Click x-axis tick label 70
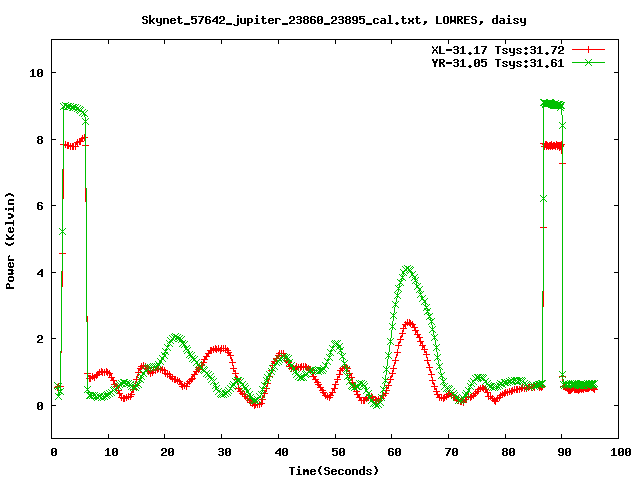The width and height of the screenshot is (640, 480). [x=451, y=452]
